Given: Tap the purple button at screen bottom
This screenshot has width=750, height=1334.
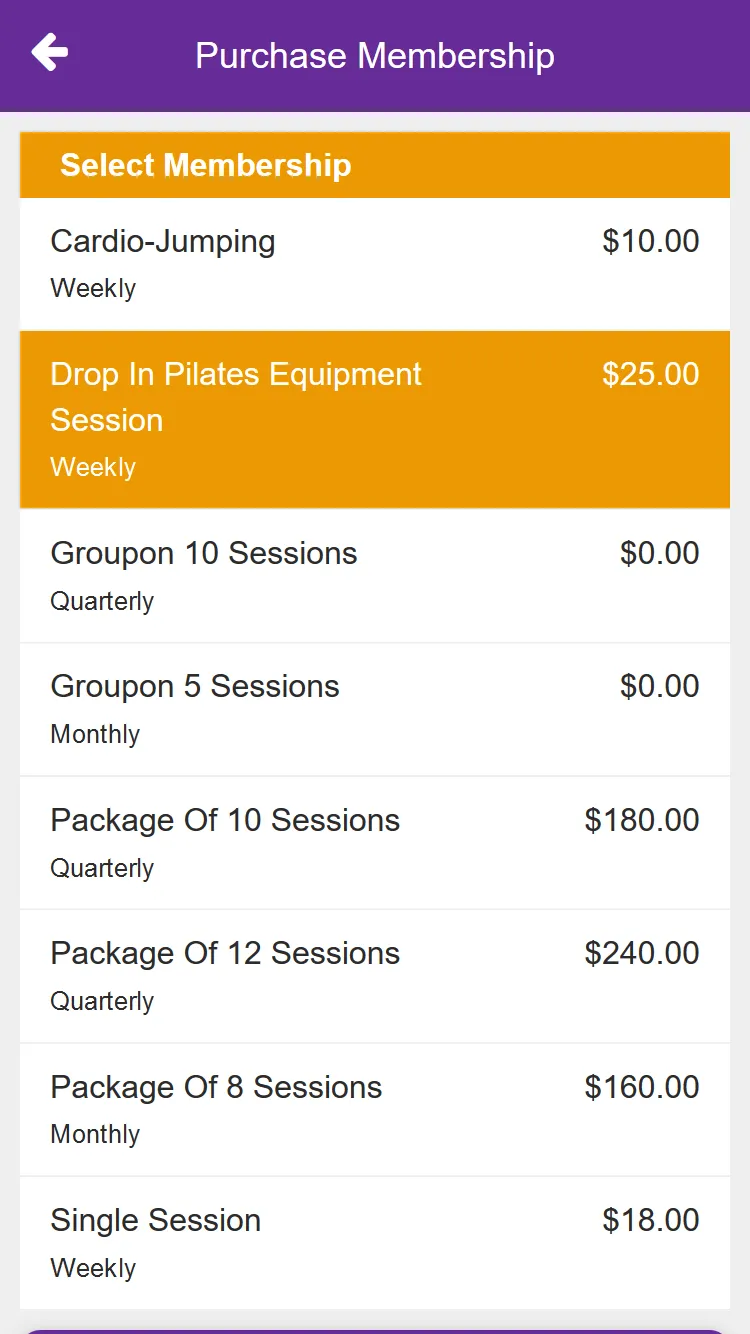Looking at the screenshot, I should click(x=375, y=1331).
